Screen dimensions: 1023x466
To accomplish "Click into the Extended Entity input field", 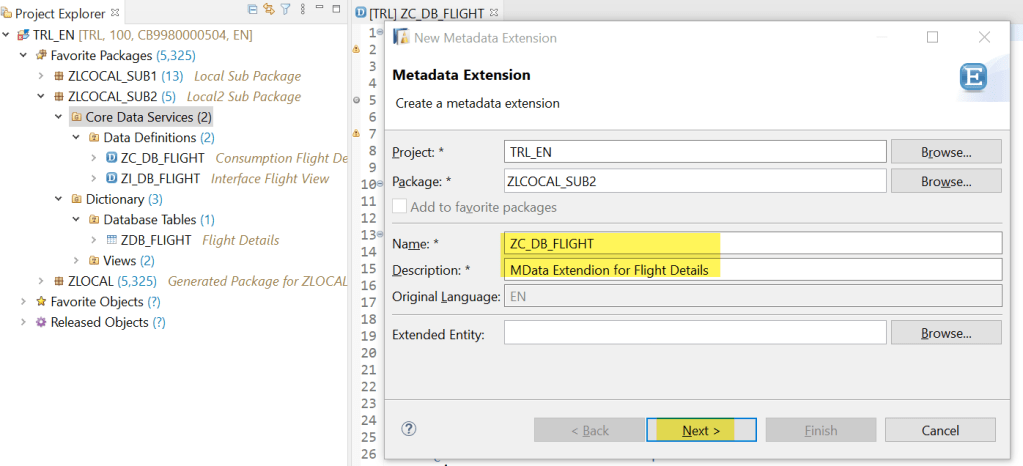I will pyautogui.click(x=695, y=333).
